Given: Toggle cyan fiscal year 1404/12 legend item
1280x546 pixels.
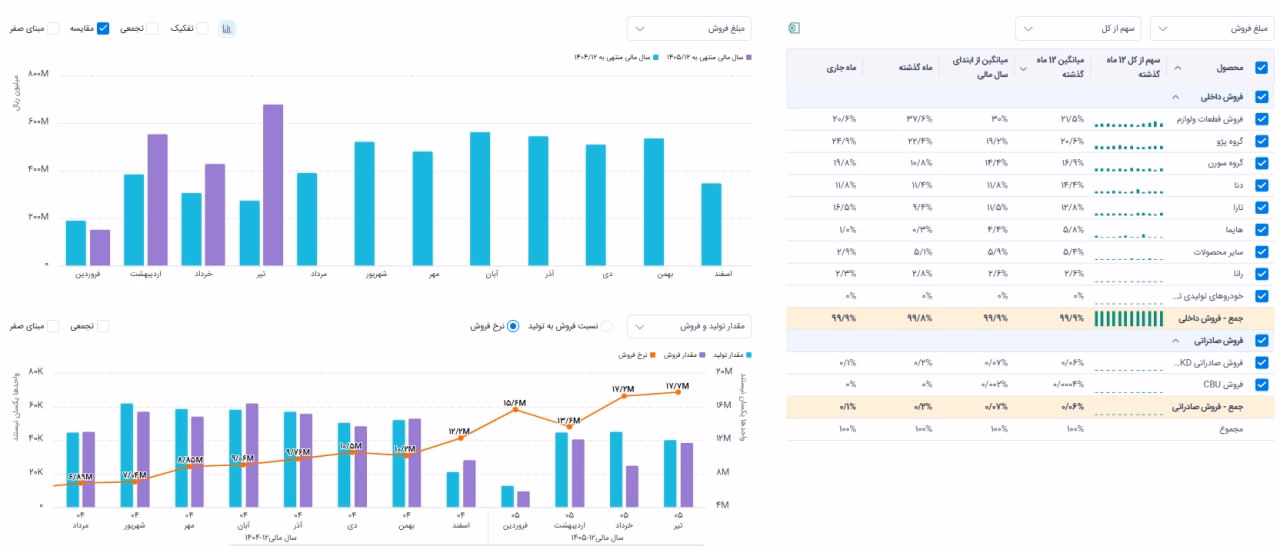Looking at the screenshot, I should click(614, 57).
